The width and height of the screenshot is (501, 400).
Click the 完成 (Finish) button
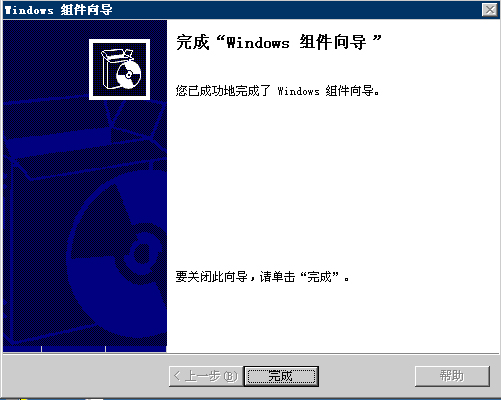[281, 376]
